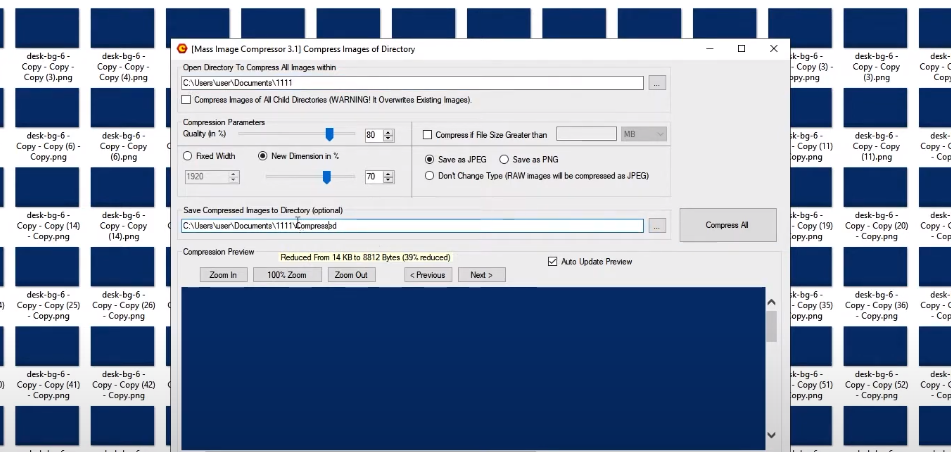Viewport: 951px width, 452px height.
Task: Click the source directory path field
Action: point(412,83)
